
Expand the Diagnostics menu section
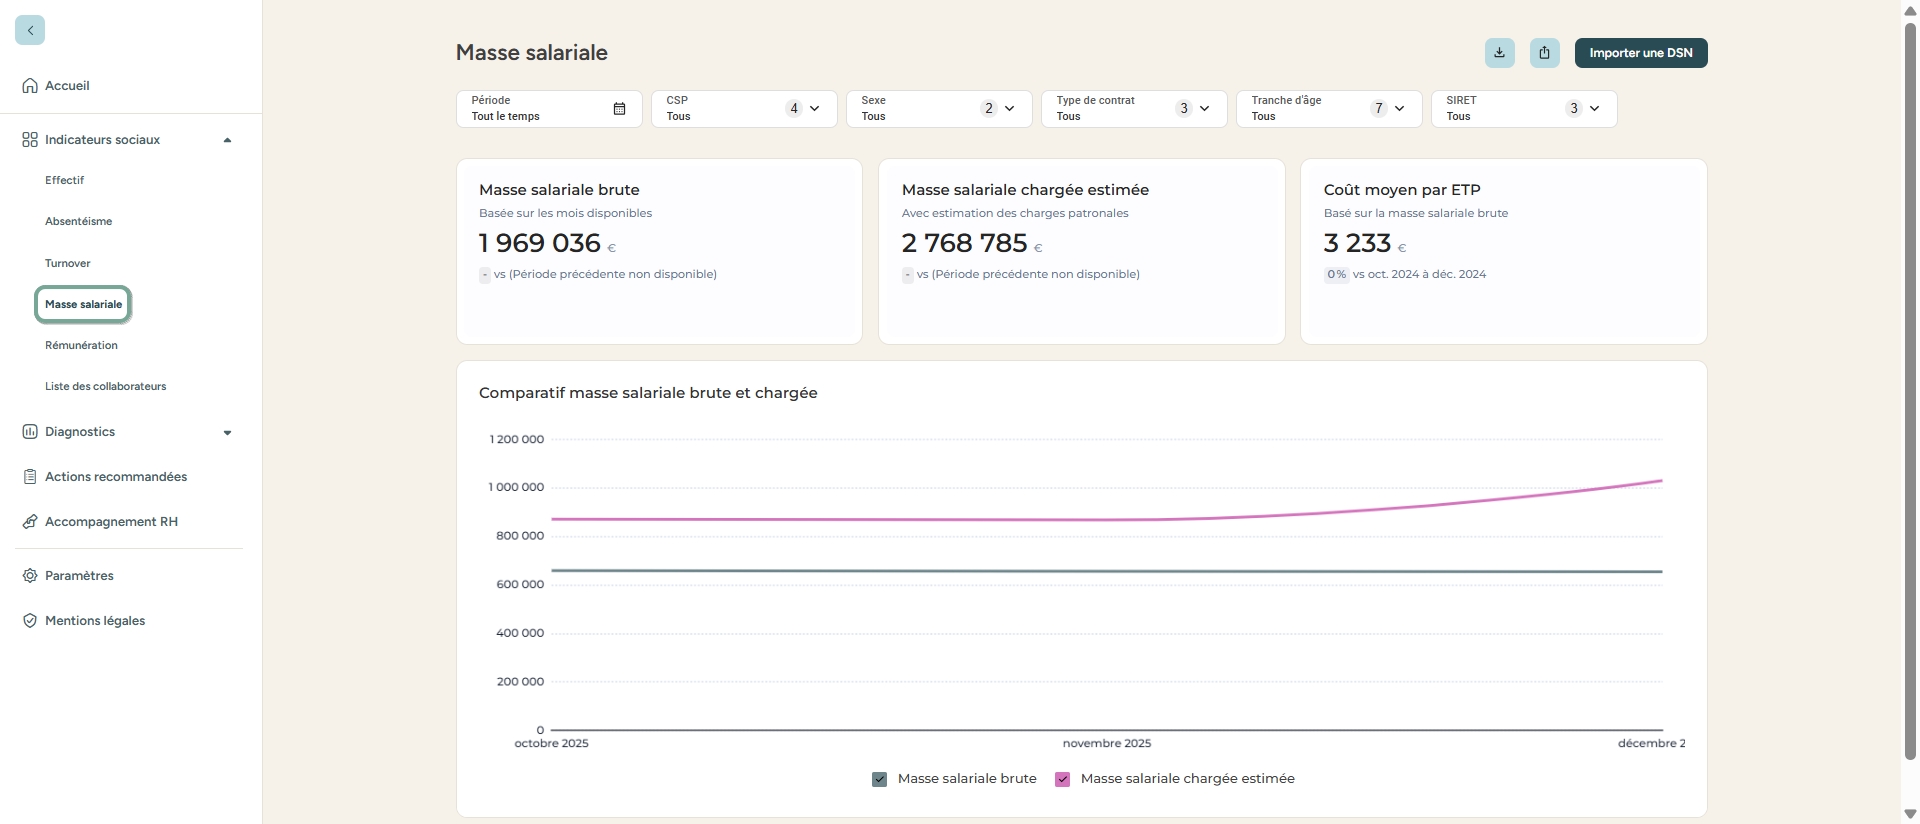[227, 432]
